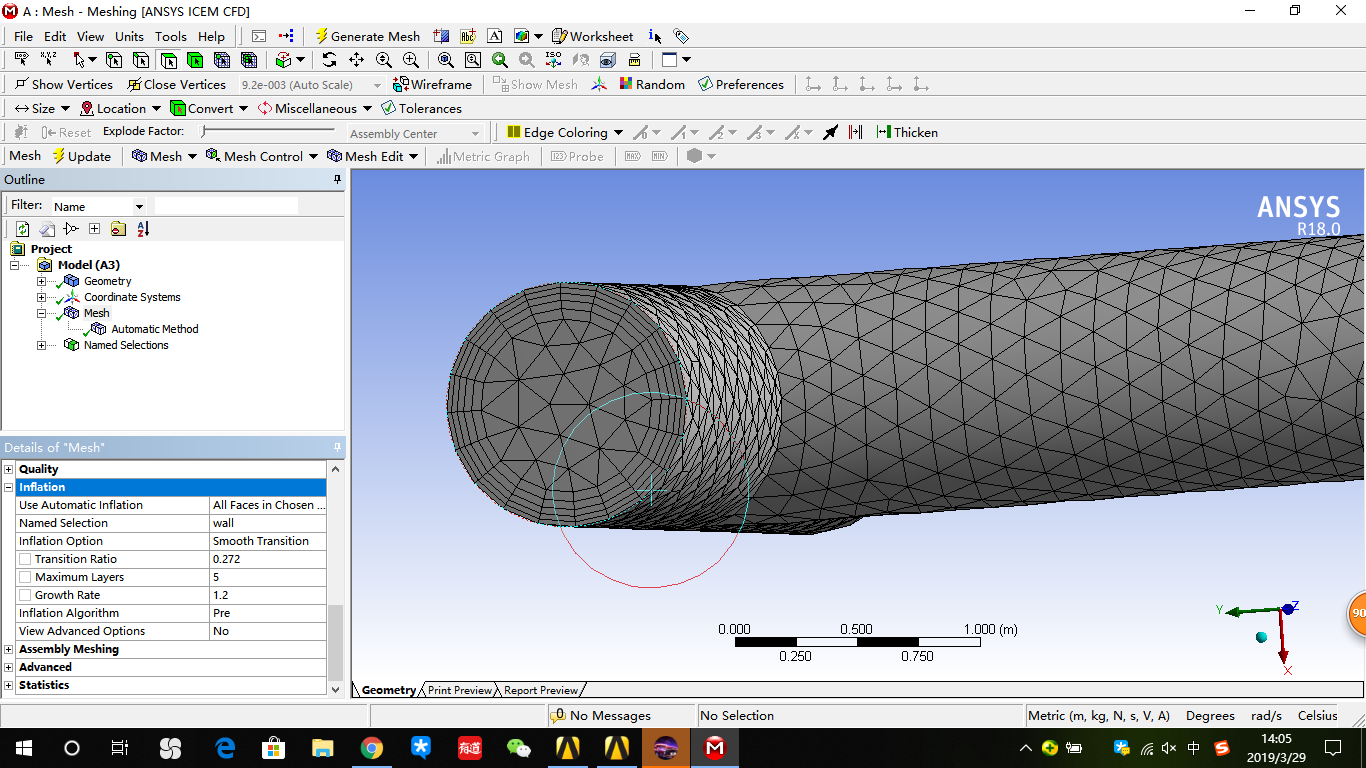Expand the Geometry tree item
The image size is (1366, 768).
coord(40,281)
